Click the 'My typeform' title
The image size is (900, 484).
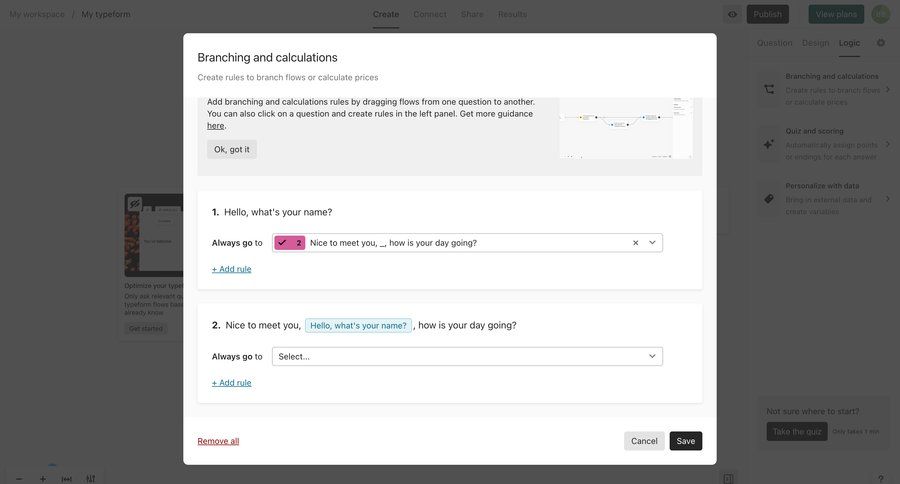click(x=106, y=14)
